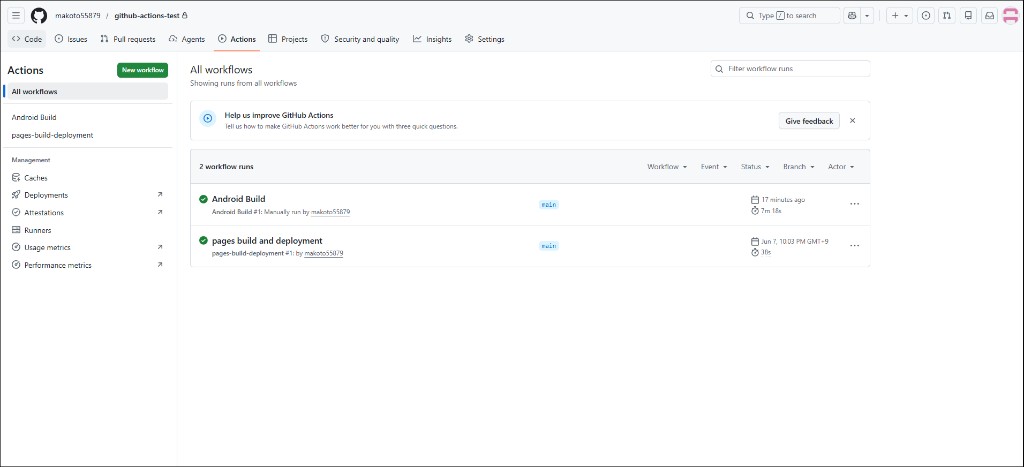Open more options for pages build run
This screenshot has width=1024, height=467.
point(855,246)
